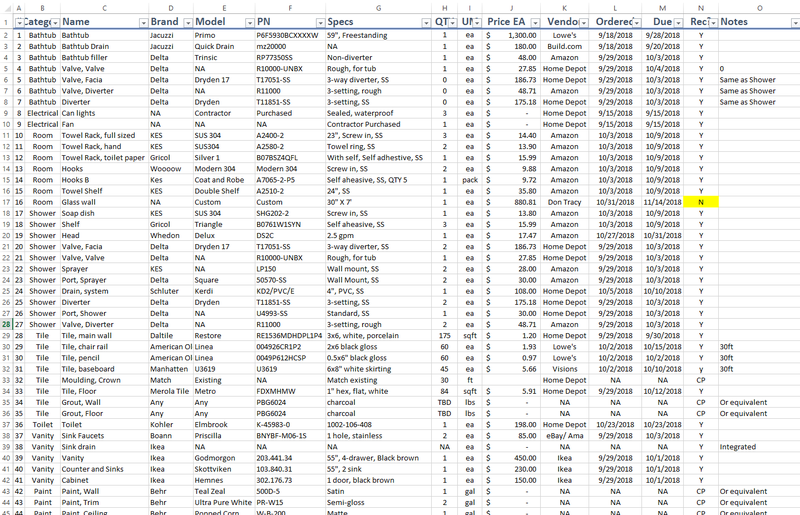The height and width of the screenshot is (515, 800).
Task: Select column K by its header
Action: [564, 8]
